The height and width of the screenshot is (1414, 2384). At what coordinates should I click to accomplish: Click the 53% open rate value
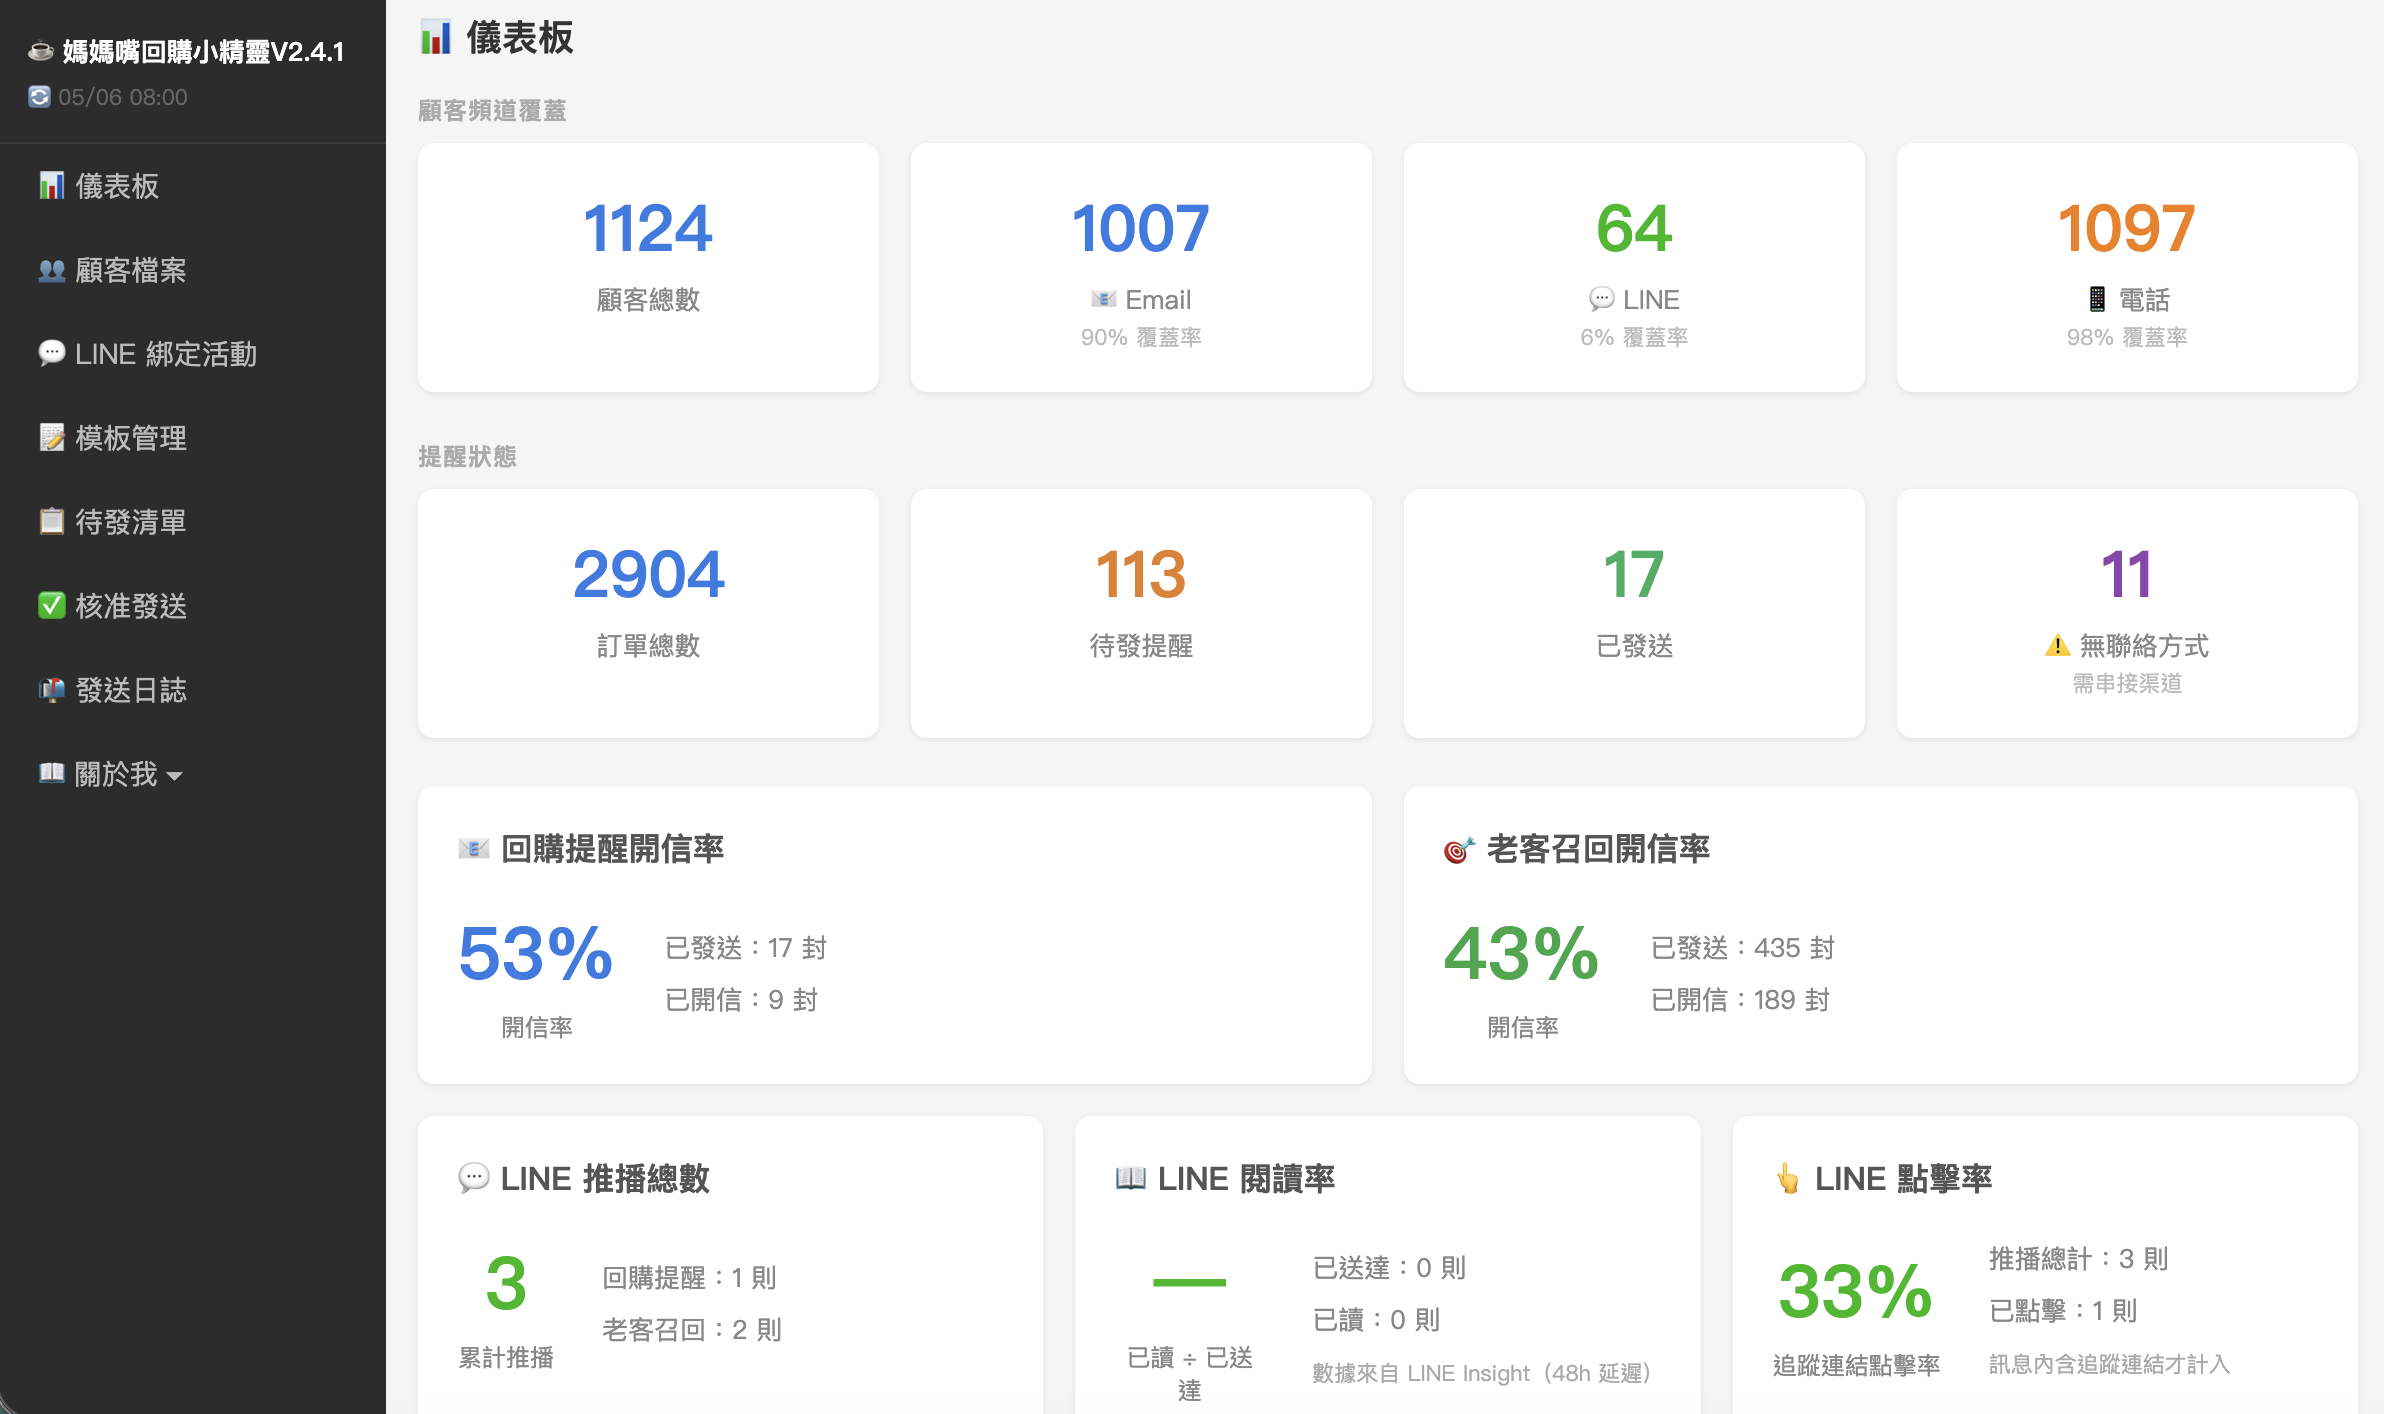pos(536,954)
